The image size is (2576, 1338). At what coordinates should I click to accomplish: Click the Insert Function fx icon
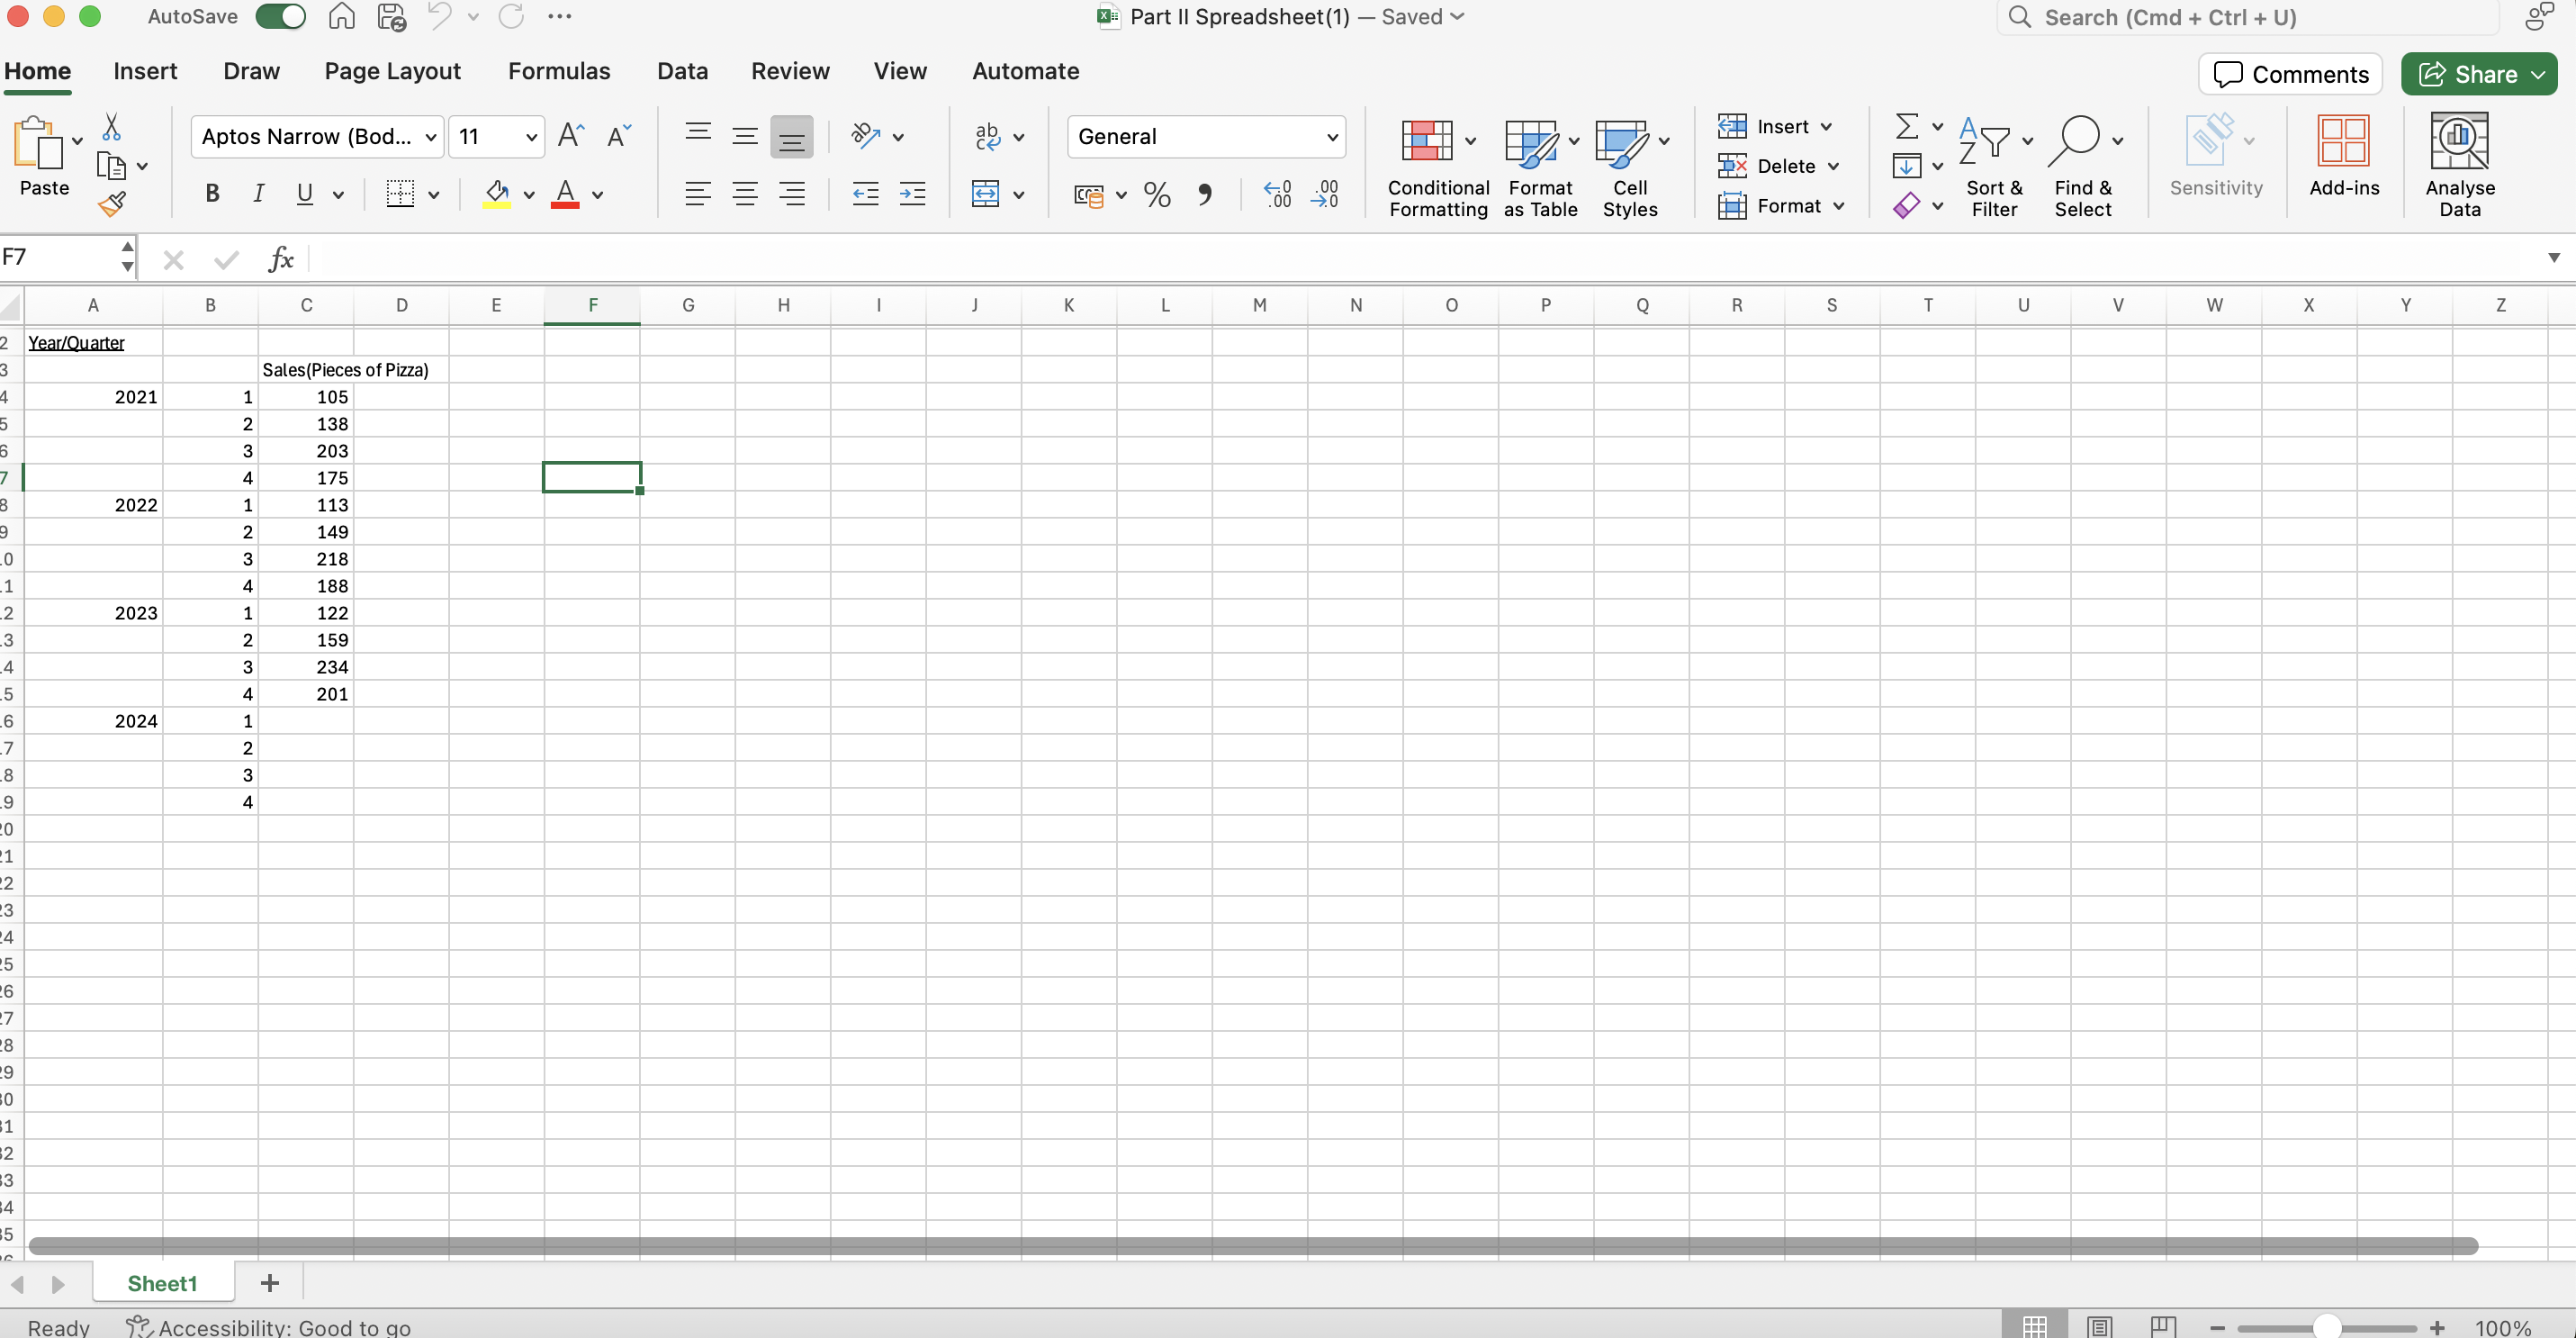[281, 260]
